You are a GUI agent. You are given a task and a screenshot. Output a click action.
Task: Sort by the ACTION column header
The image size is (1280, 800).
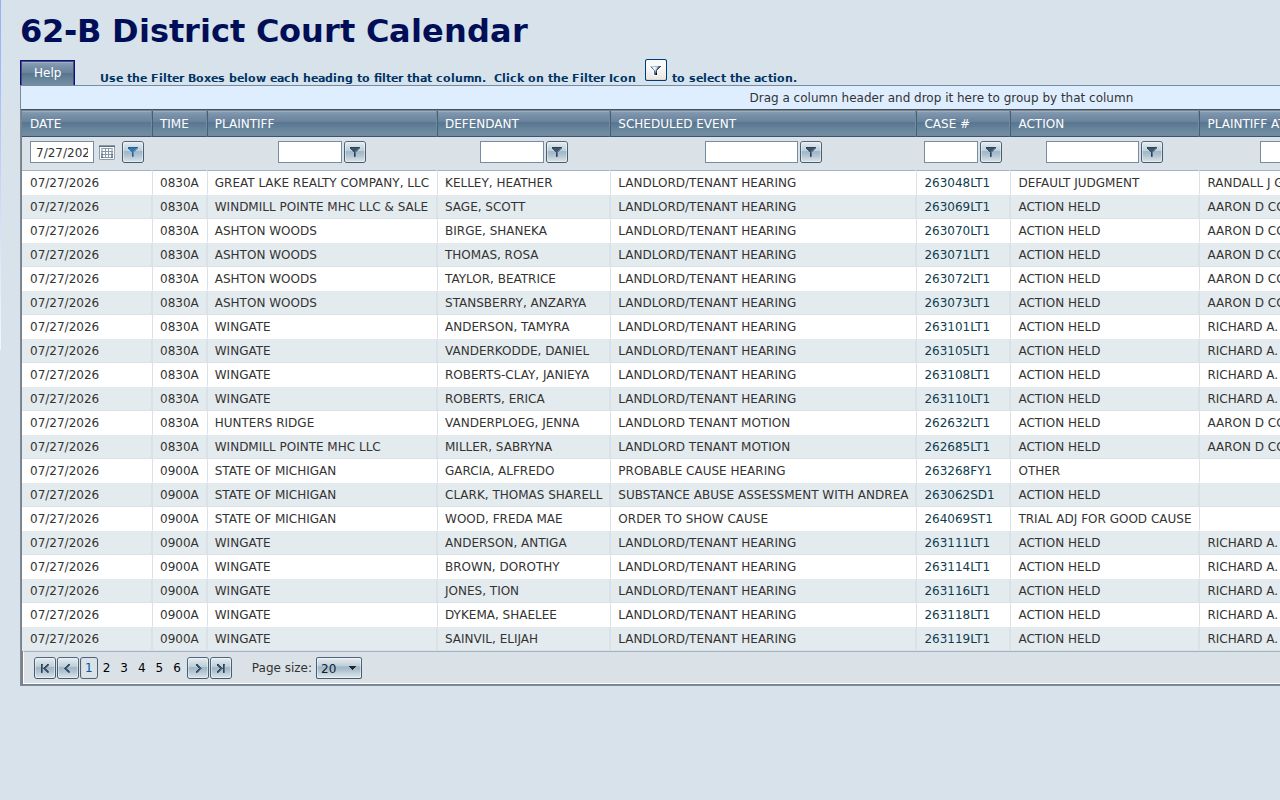coord(1041,124)
